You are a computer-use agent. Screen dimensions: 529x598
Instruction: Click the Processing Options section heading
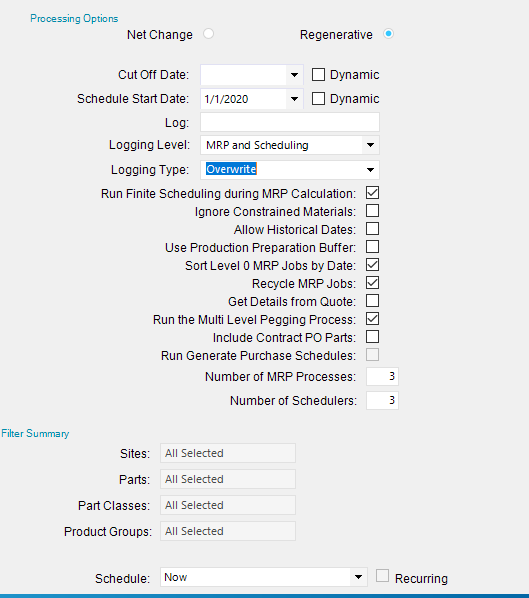coord(74,19)
